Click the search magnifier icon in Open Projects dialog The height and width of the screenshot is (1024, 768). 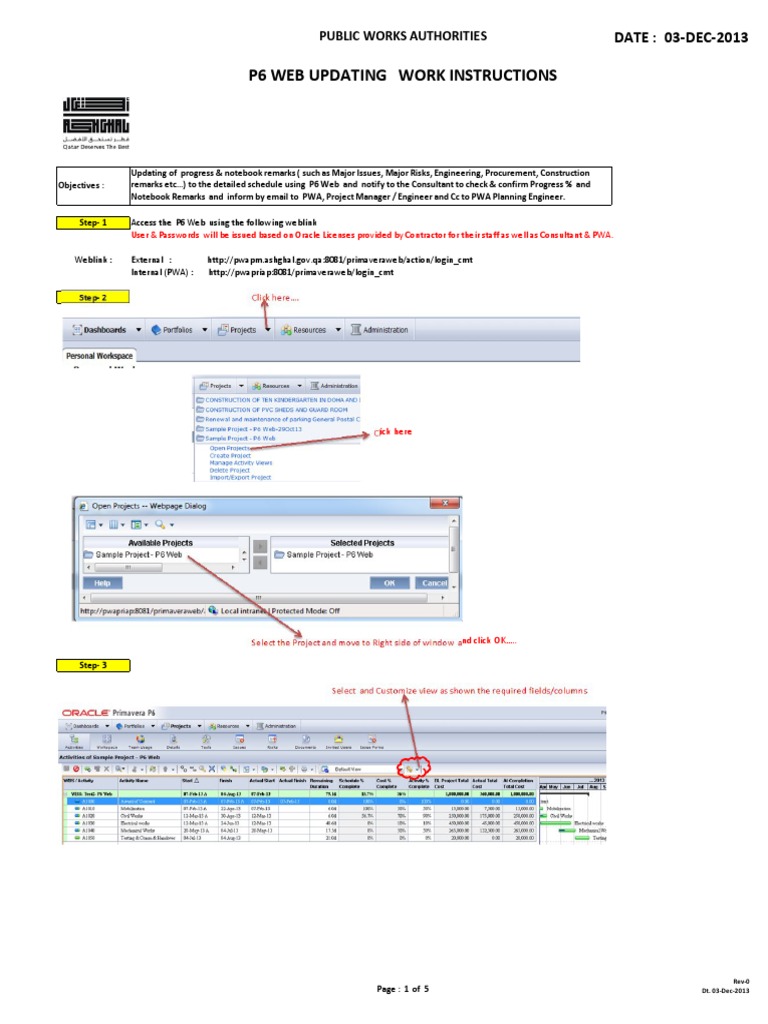[160, 524]
